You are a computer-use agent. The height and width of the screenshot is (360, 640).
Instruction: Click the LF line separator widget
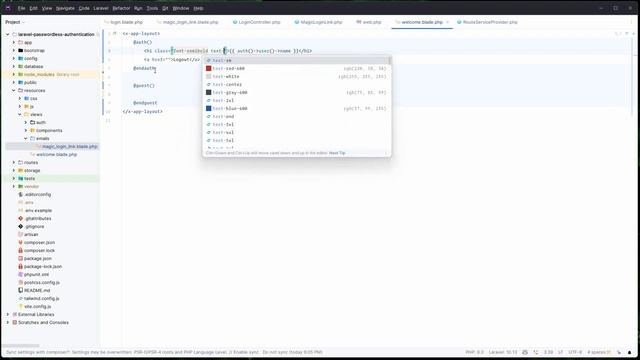560,352
